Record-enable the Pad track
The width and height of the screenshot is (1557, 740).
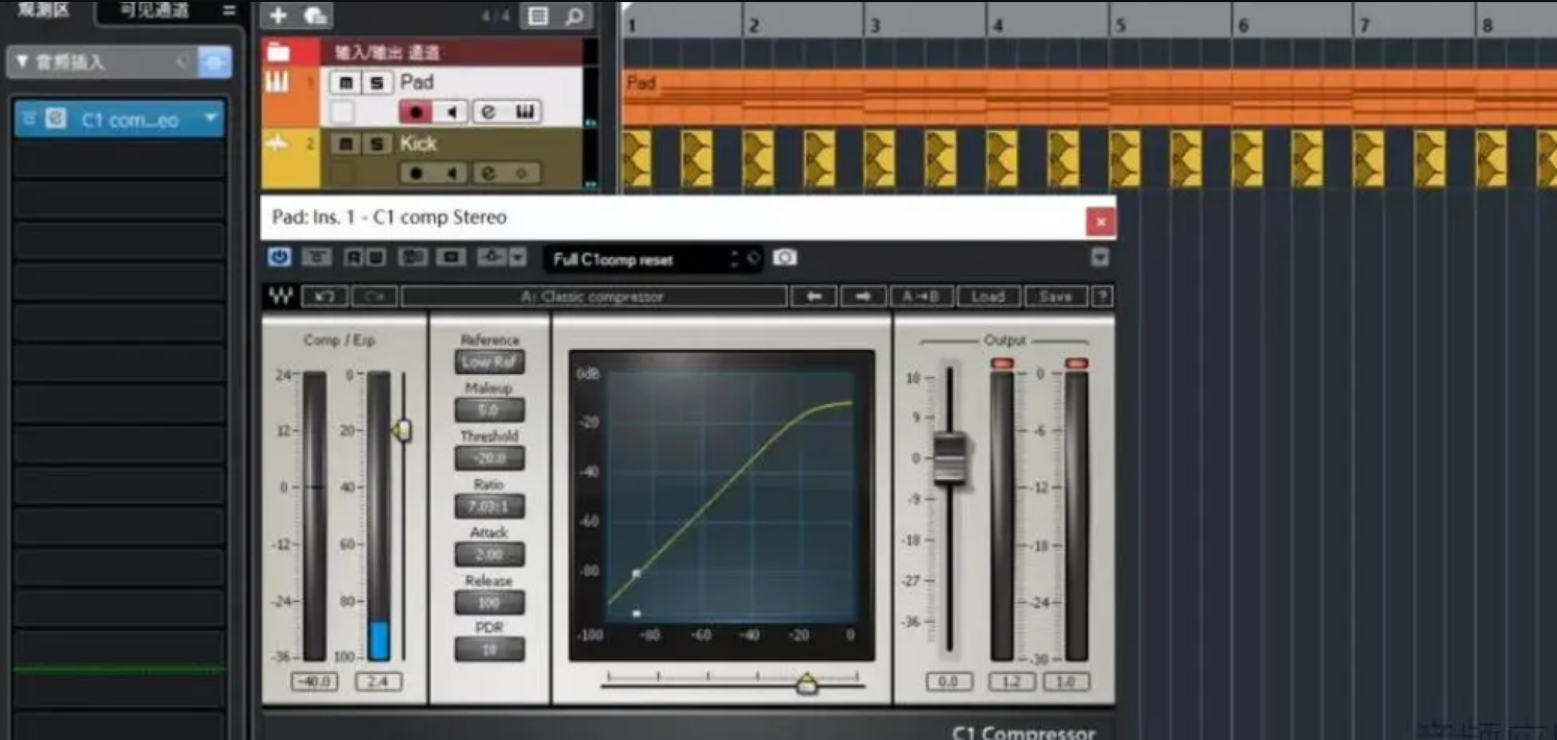point(416,112)
